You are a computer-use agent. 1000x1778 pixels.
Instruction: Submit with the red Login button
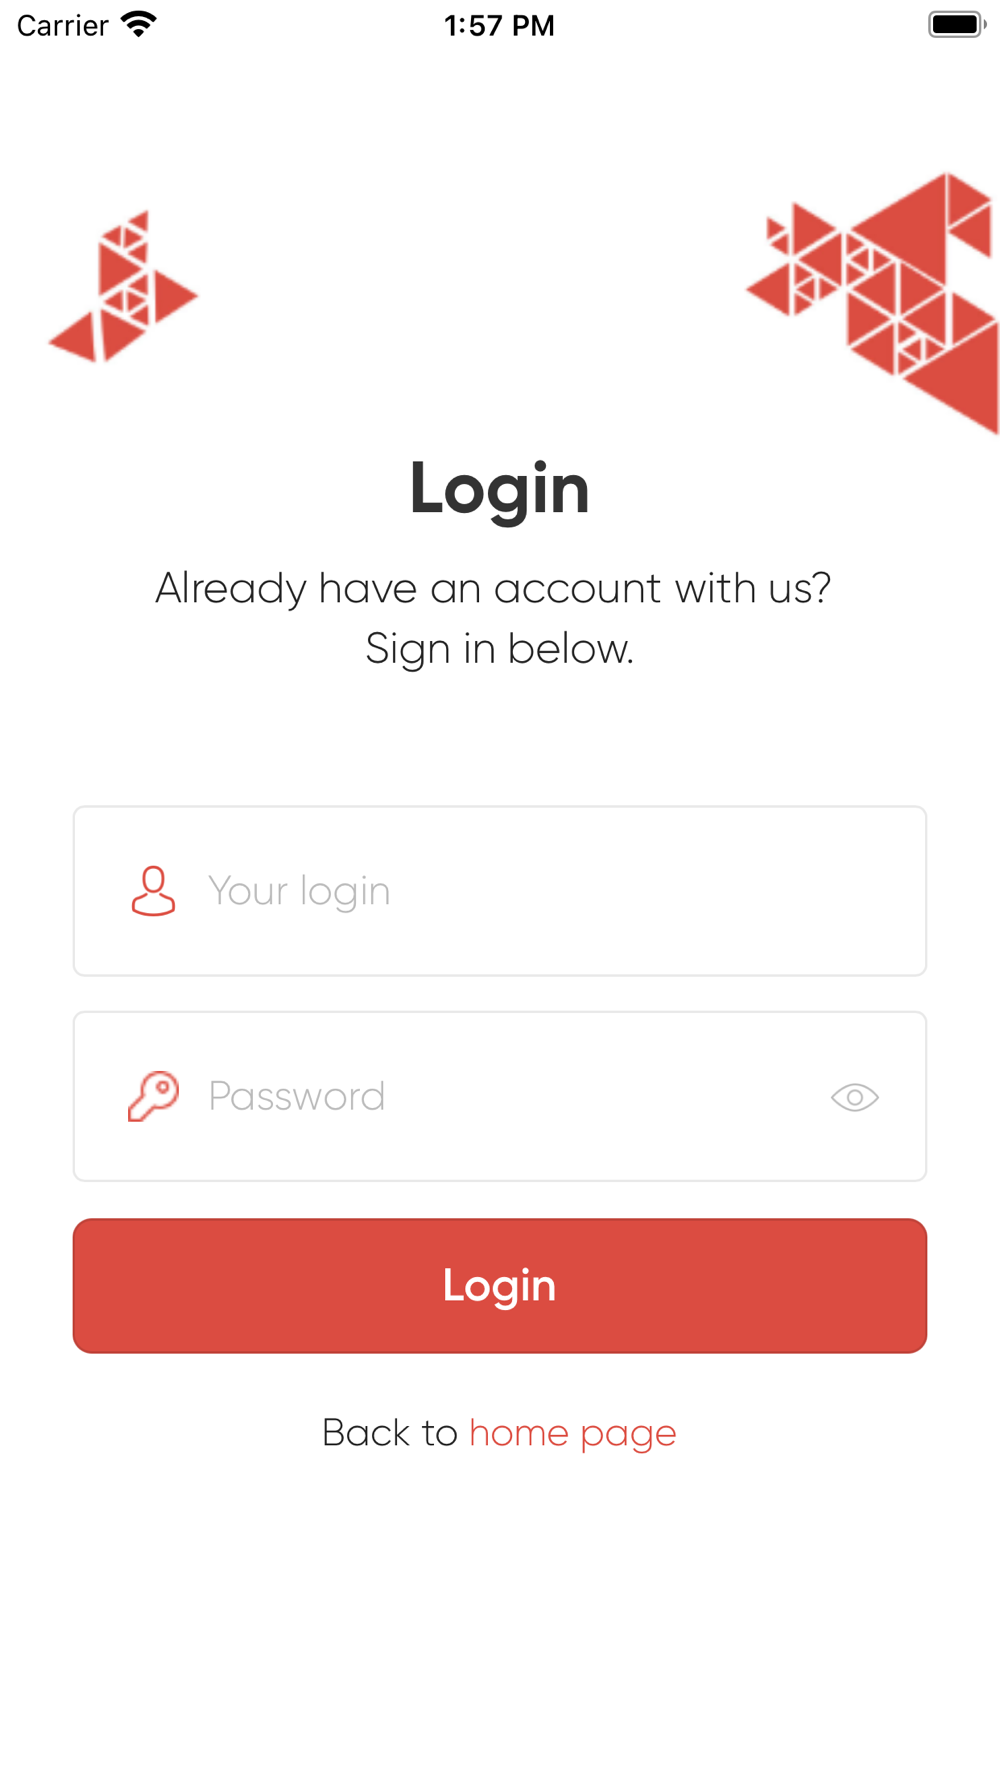500,1286
